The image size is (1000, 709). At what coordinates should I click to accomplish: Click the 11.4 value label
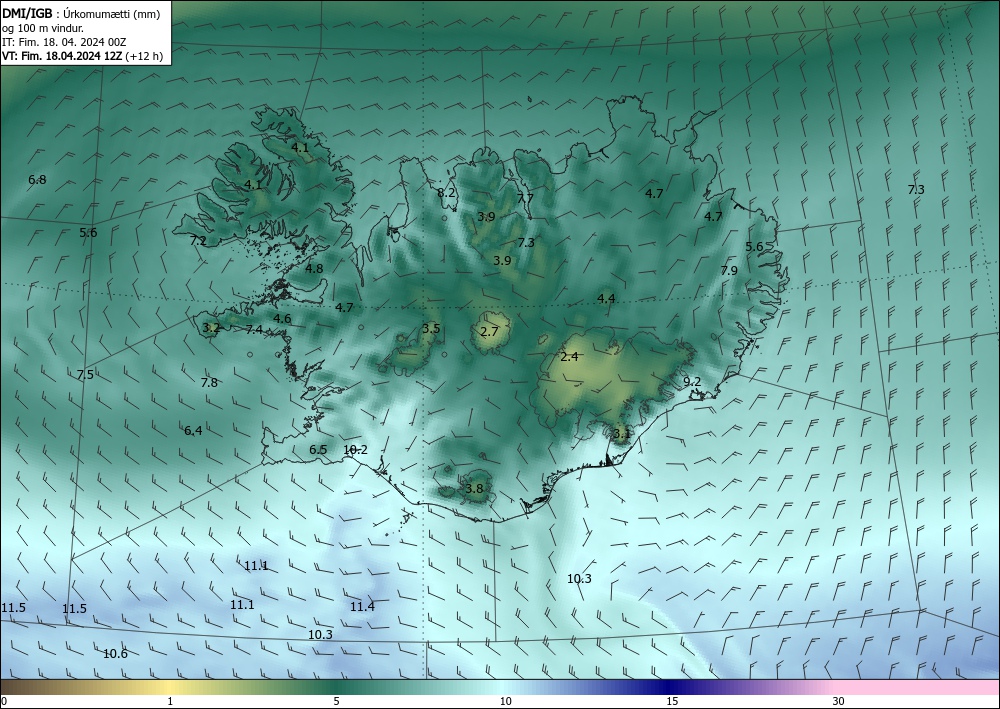(x=362, y=606)
